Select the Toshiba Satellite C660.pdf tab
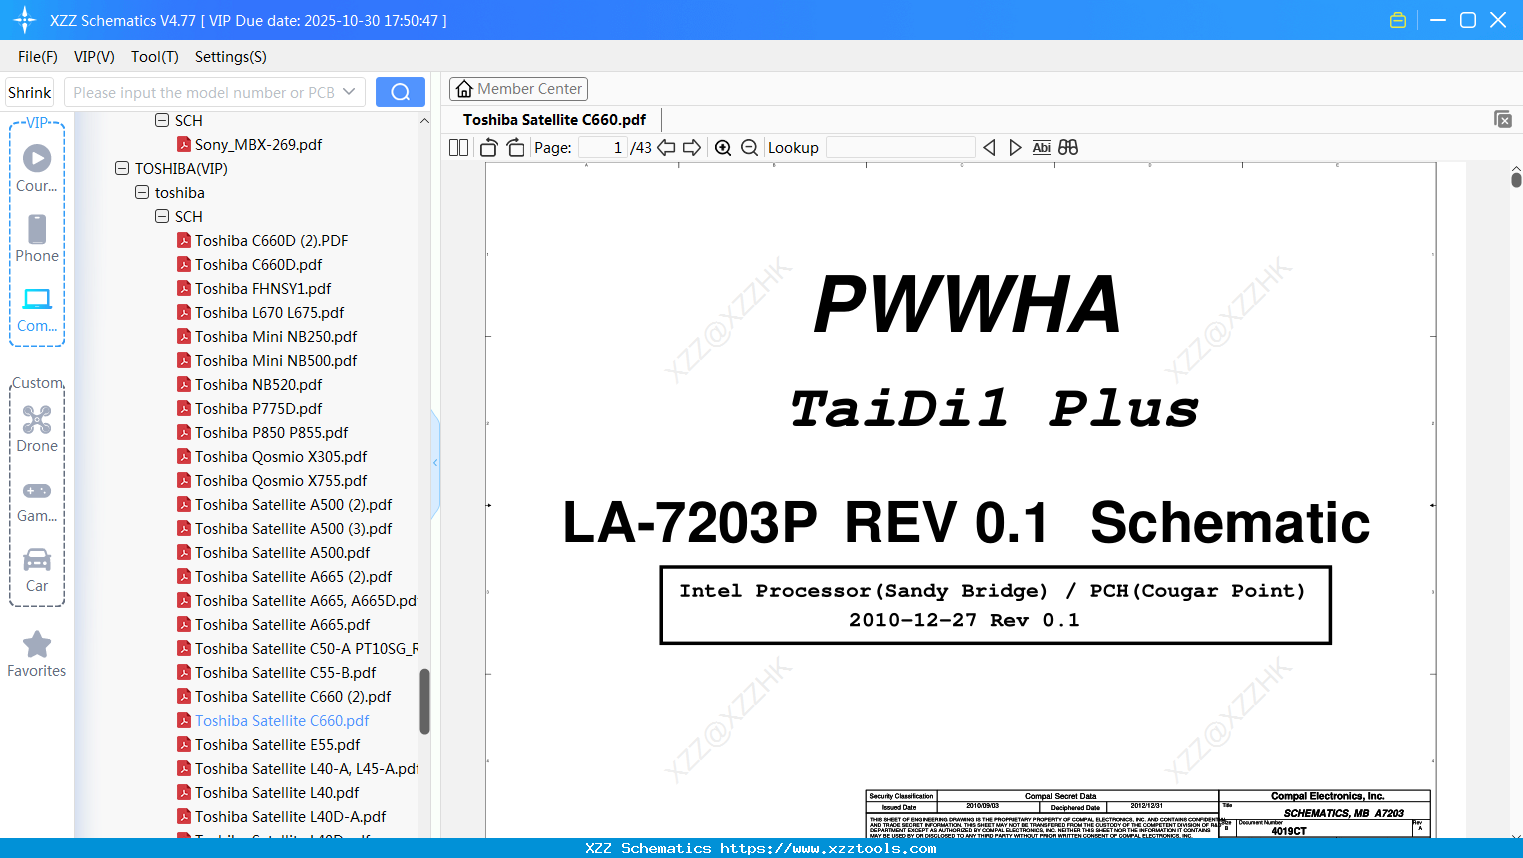This screenshot has height=858, width=1523. click(554, 119)
